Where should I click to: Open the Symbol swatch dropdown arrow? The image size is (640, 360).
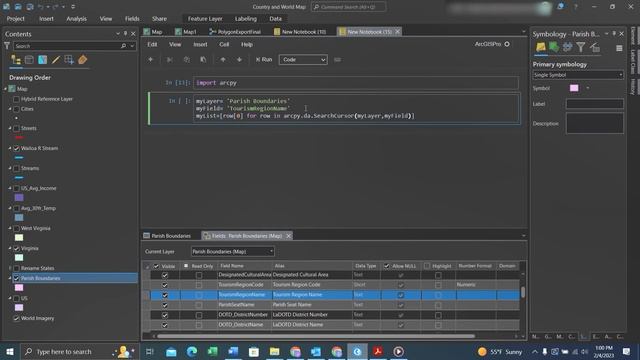pyautogui.click(x=588, y=88)
